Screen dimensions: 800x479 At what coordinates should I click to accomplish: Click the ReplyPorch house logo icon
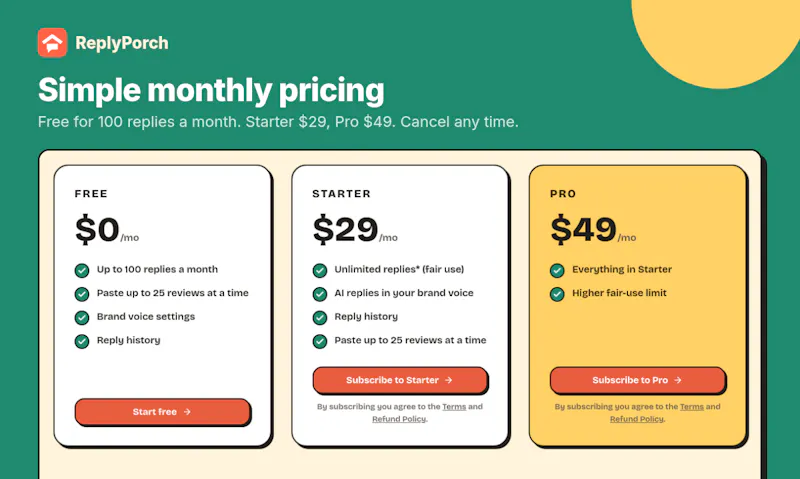(52, 43)
